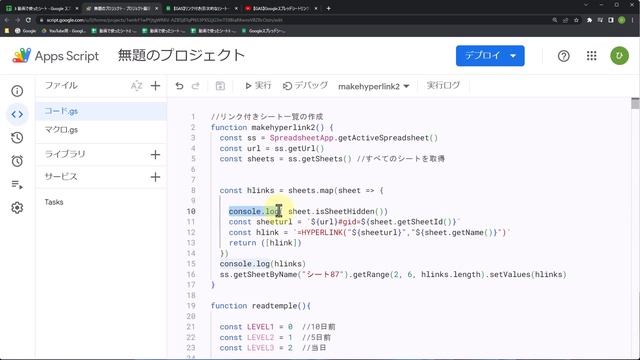
Task: Click the ライブラリ section header
Action: click(x=65, y=154)
